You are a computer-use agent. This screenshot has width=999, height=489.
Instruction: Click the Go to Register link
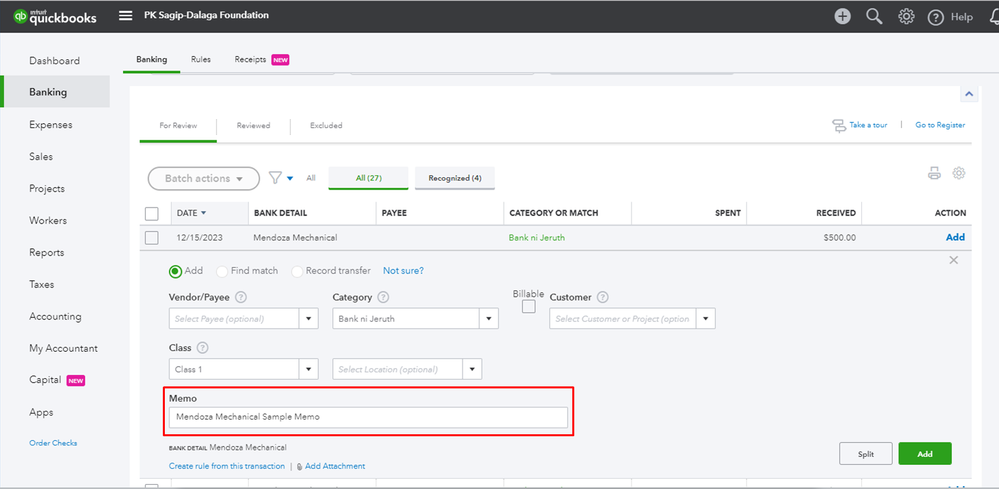940,125
